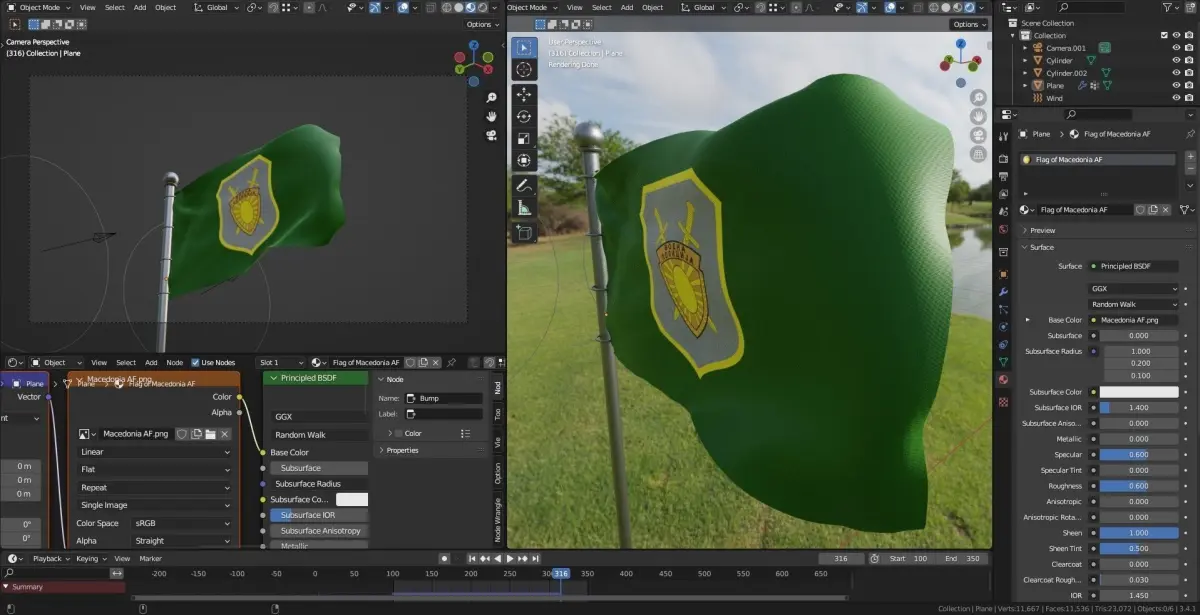The height and width of the screenshot is (615, 1200).
Task: Toggle camera view icon in left camera viewport
Action: coord(491,134)
